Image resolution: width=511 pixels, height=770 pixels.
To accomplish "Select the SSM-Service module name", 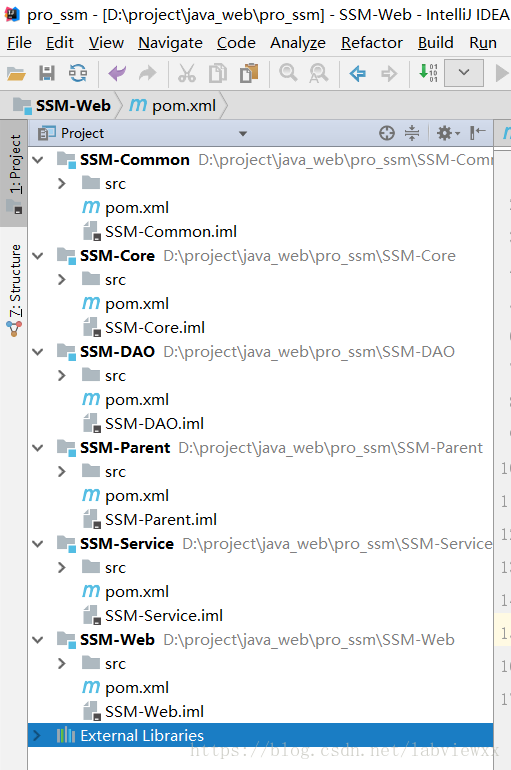I will click(x=127, y=544).
